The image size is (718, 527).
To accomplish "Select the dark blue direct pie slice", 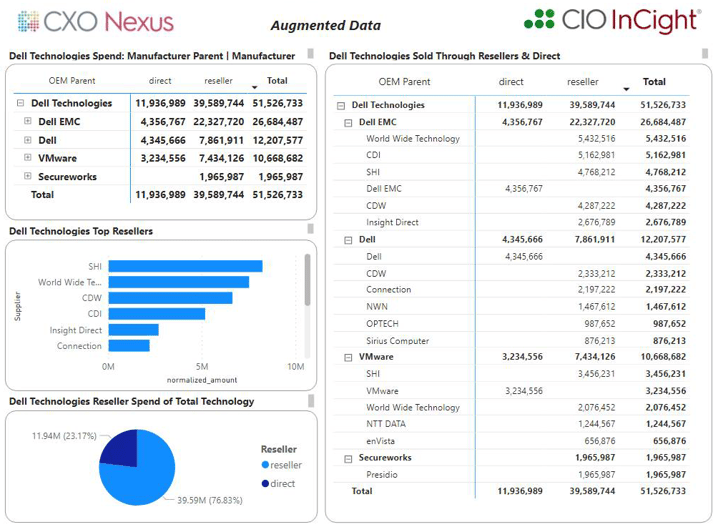I will 120,450.
